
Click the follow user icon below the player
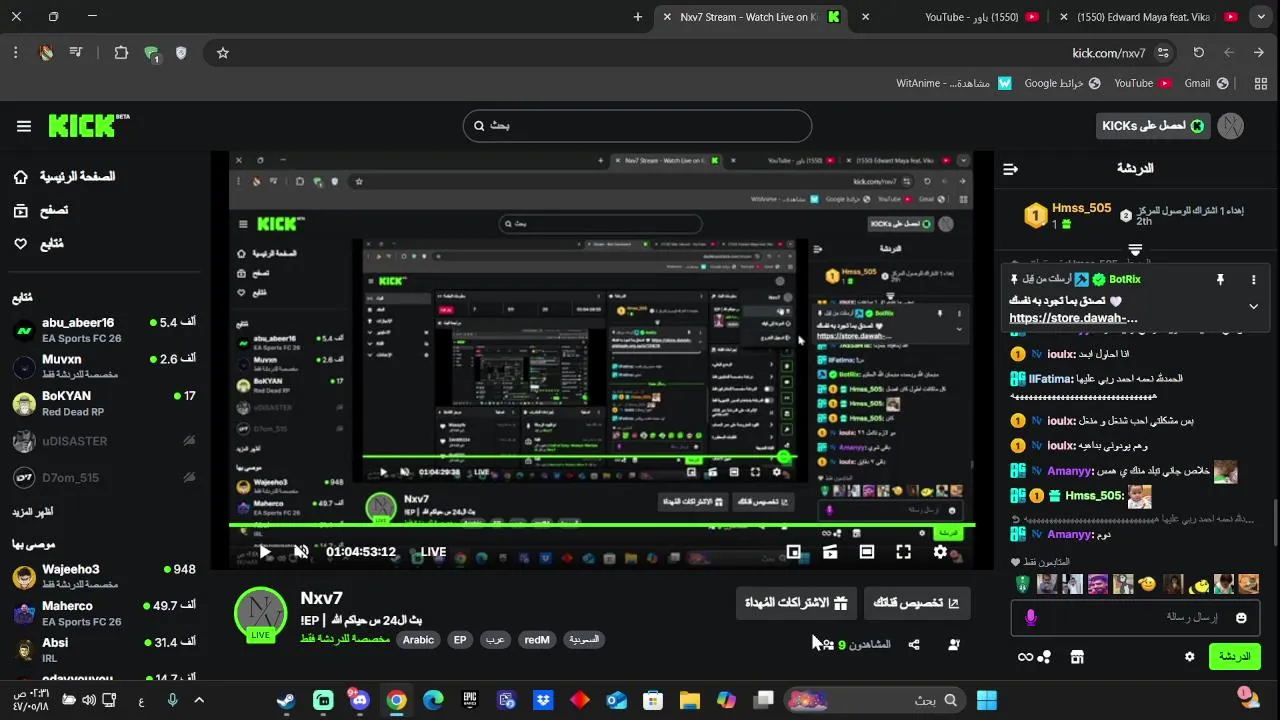pos(954,645)
